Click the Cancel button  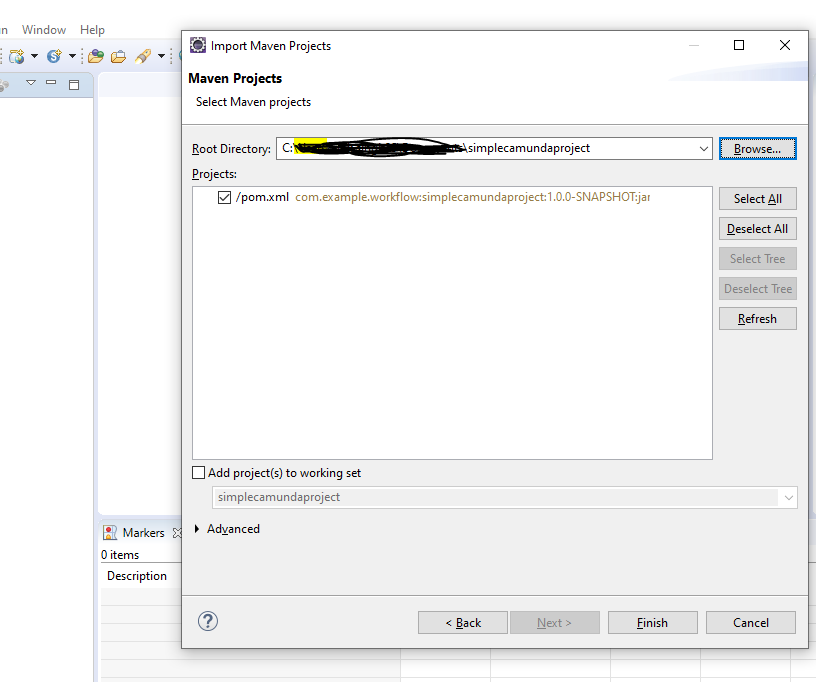pos(751,623)
